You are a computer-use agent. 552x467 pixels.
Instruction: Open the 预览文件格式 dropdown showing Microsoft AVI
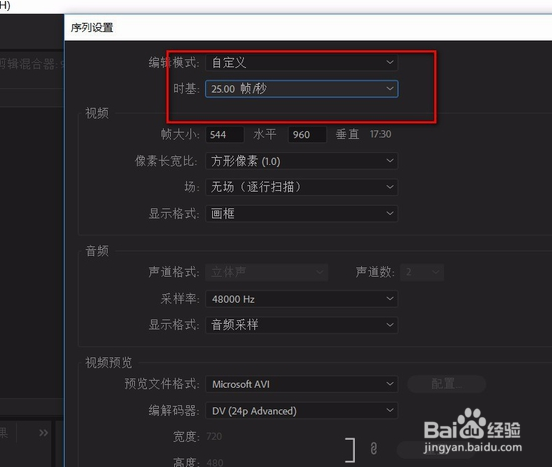302,384
